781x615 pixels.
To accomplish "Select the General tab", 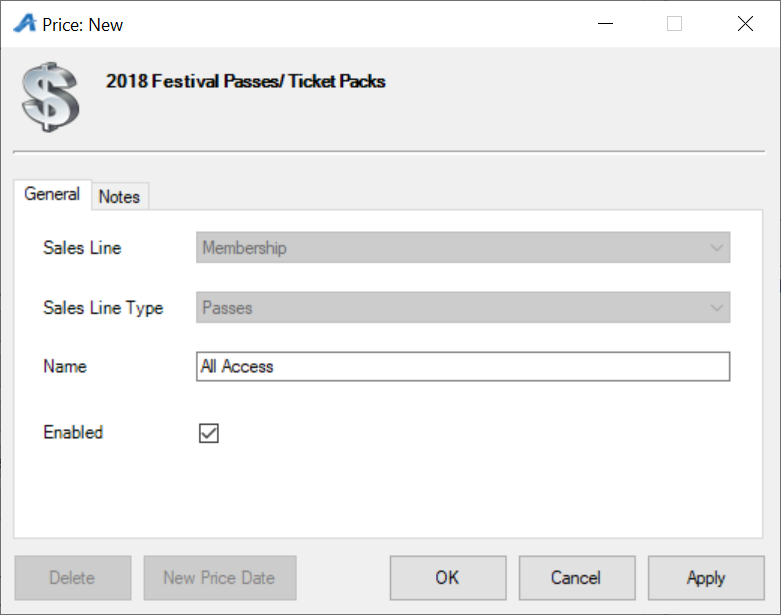I will coord(52,194).
